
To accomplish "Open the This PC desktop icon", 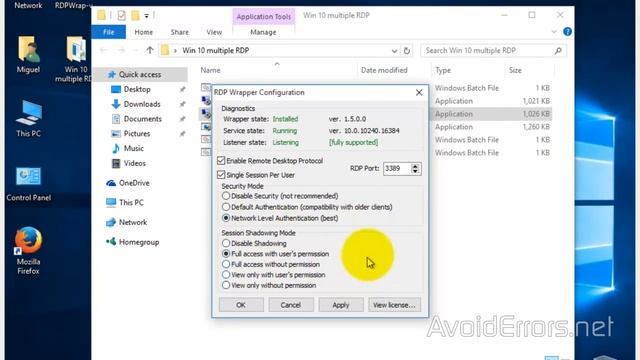I will click(x=28, y=118).
